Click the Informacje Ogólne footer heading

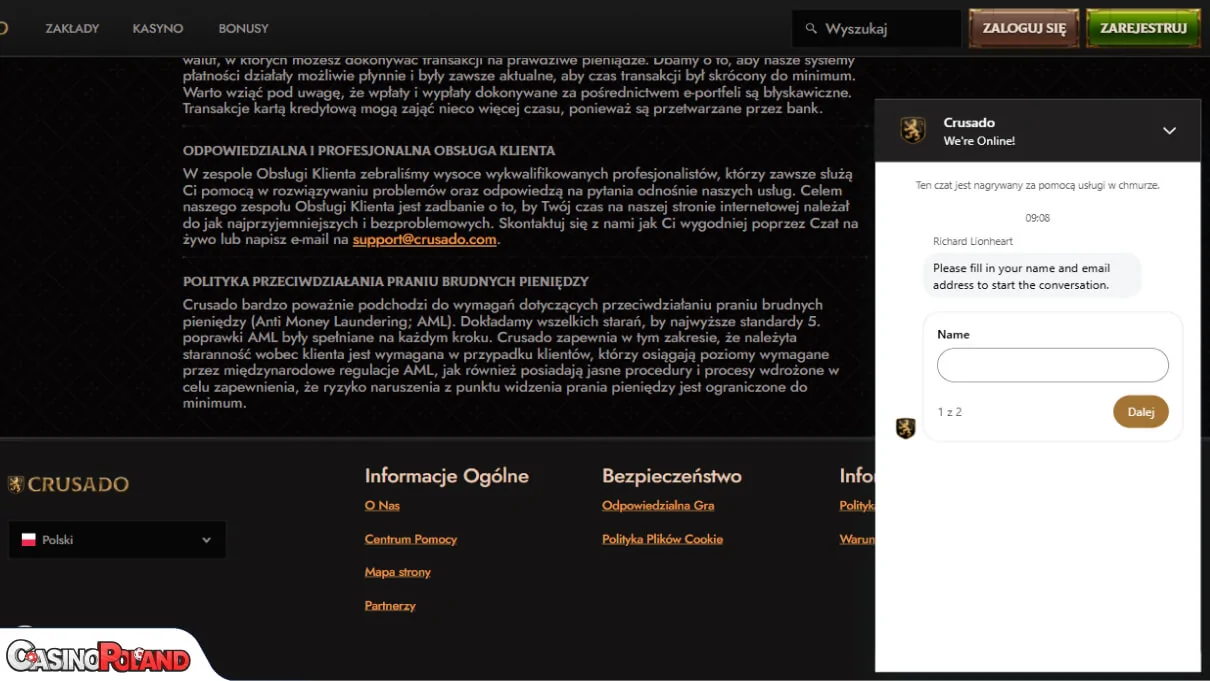[x=447, y=476]
